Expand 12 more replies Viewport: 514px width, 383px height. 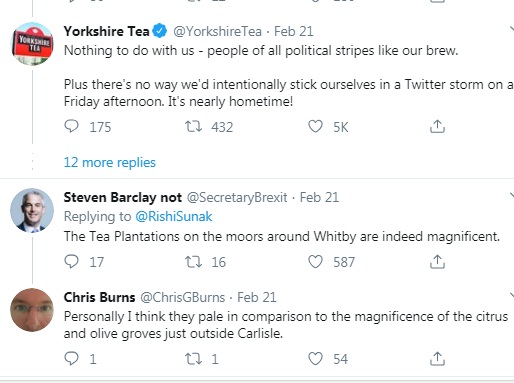(110, 163)
